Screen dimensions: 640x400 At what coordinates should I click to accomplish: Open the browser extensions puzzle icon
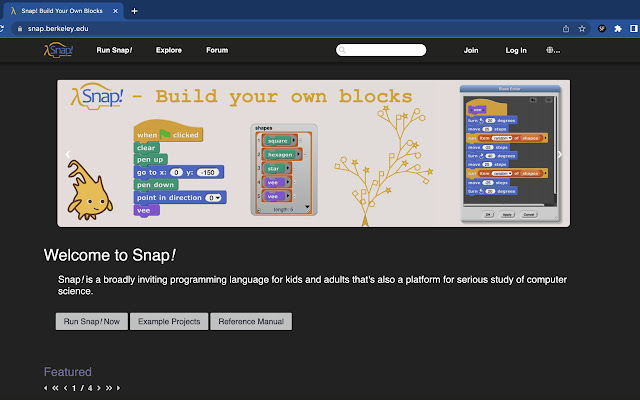(618, 29)
